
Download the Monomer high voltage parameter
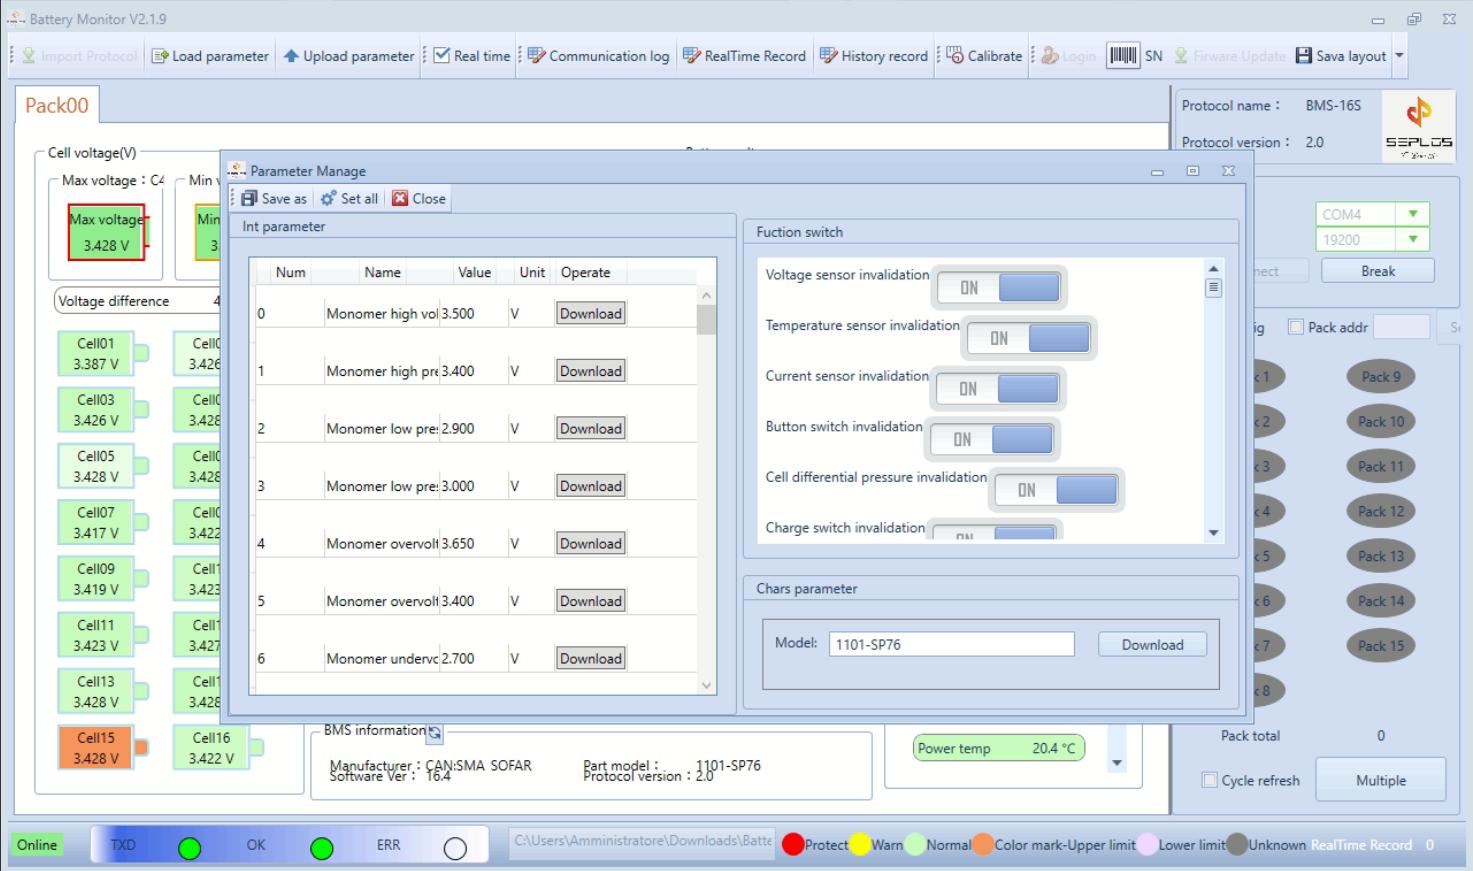(x=590, y=313)
